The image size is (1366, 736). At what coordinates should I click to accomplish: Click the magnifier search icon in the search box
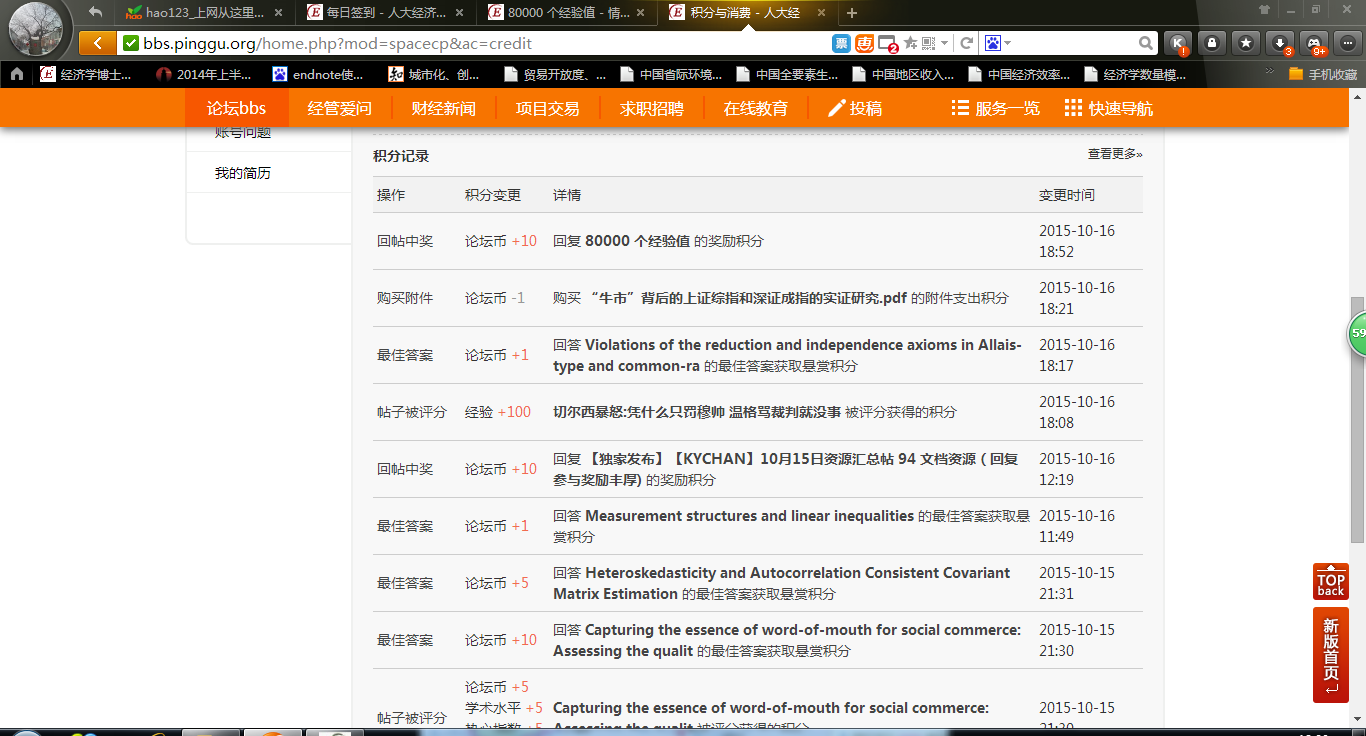[x=1146, y=43]
